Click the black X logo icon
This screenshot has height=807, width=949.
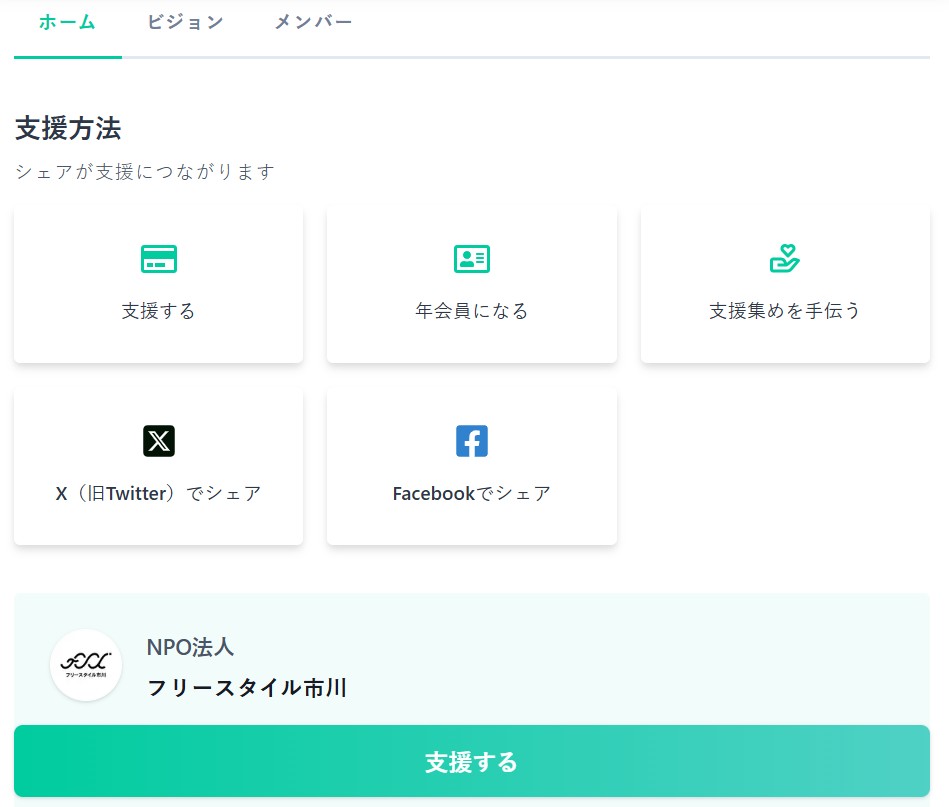(158, 441)
